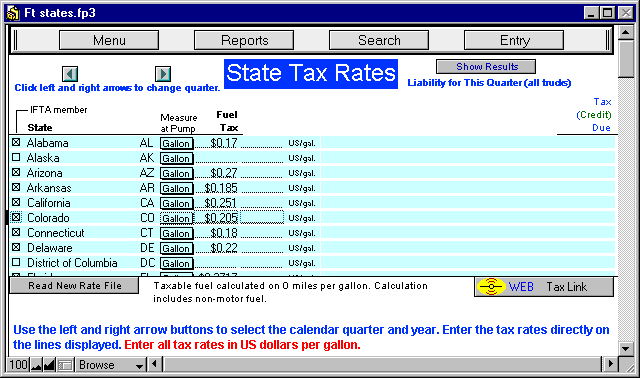Open Arizona Gallon measure dropdown
This screenshot has width=640, height=378.
pyautogui.click(x=176, y=173)
